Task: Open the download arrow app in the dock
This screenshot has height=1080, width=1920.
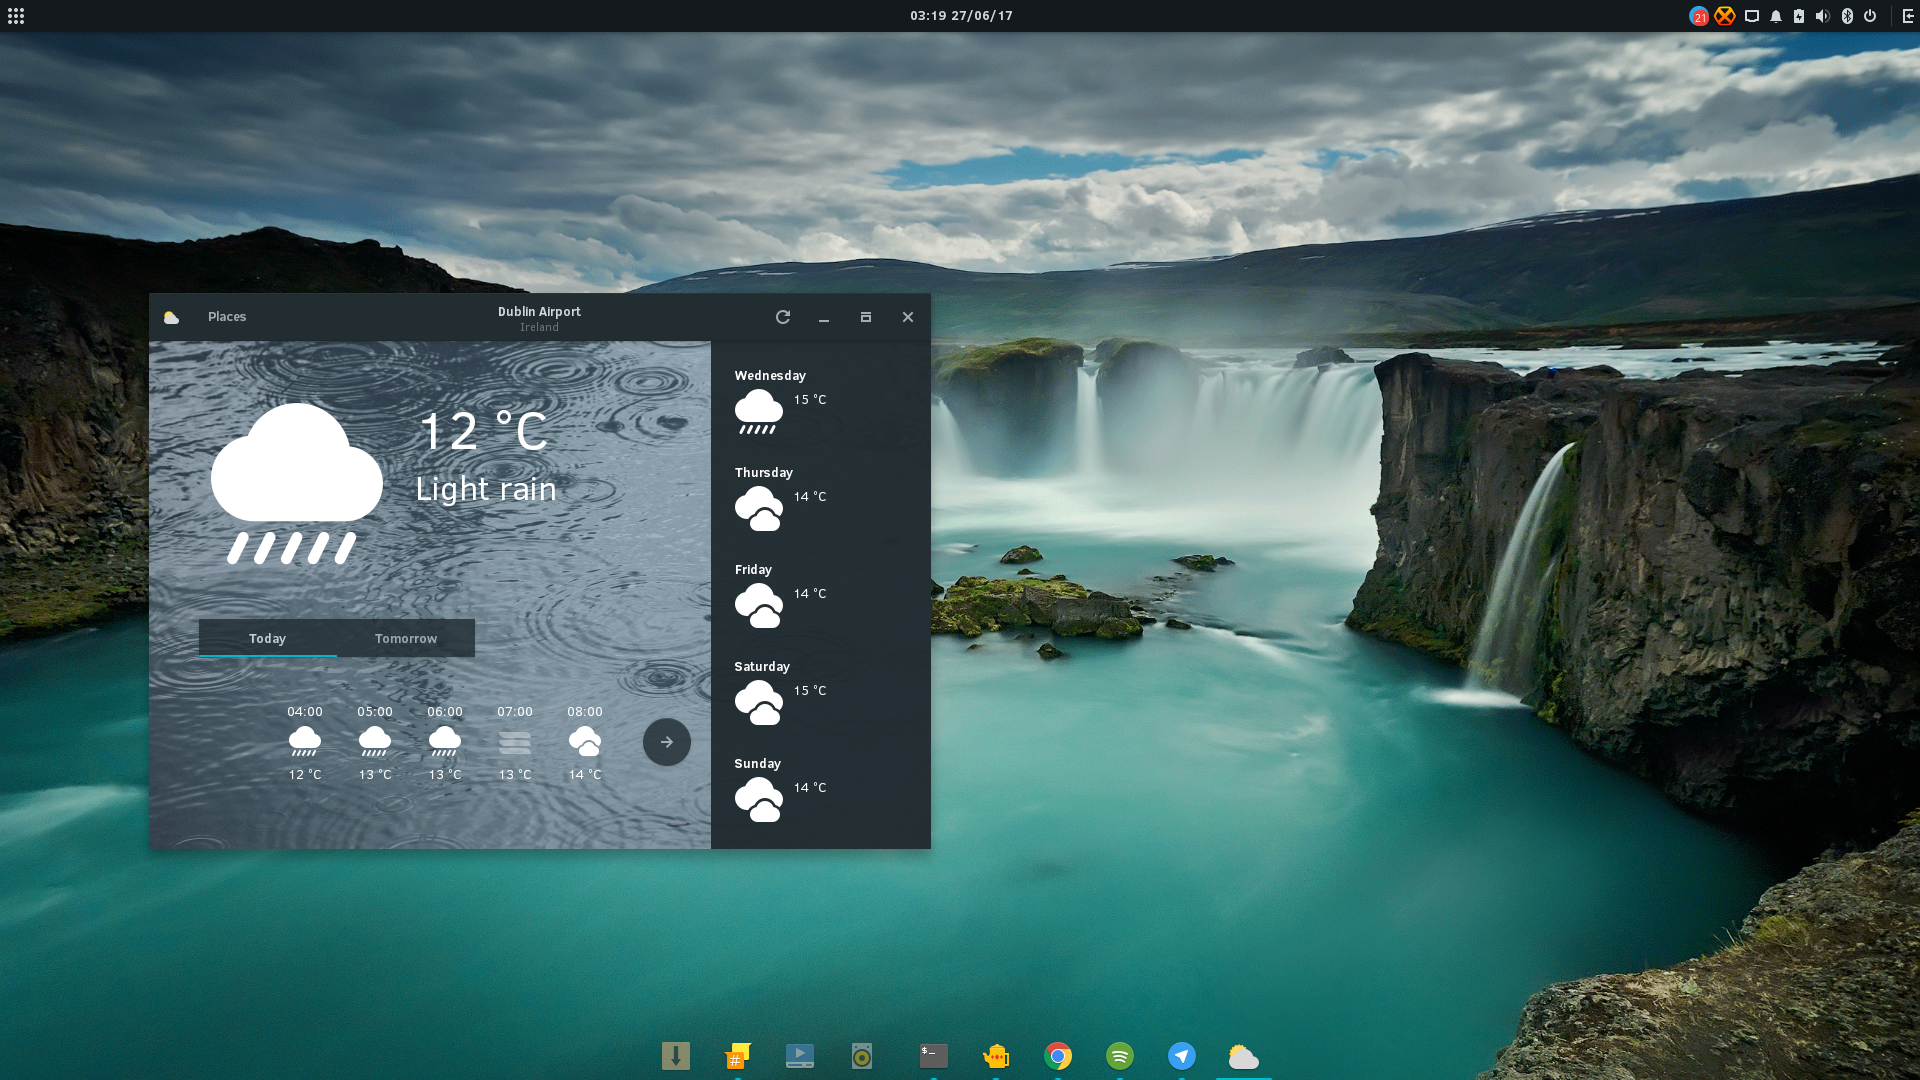Action: click(x=676, y=1056)
